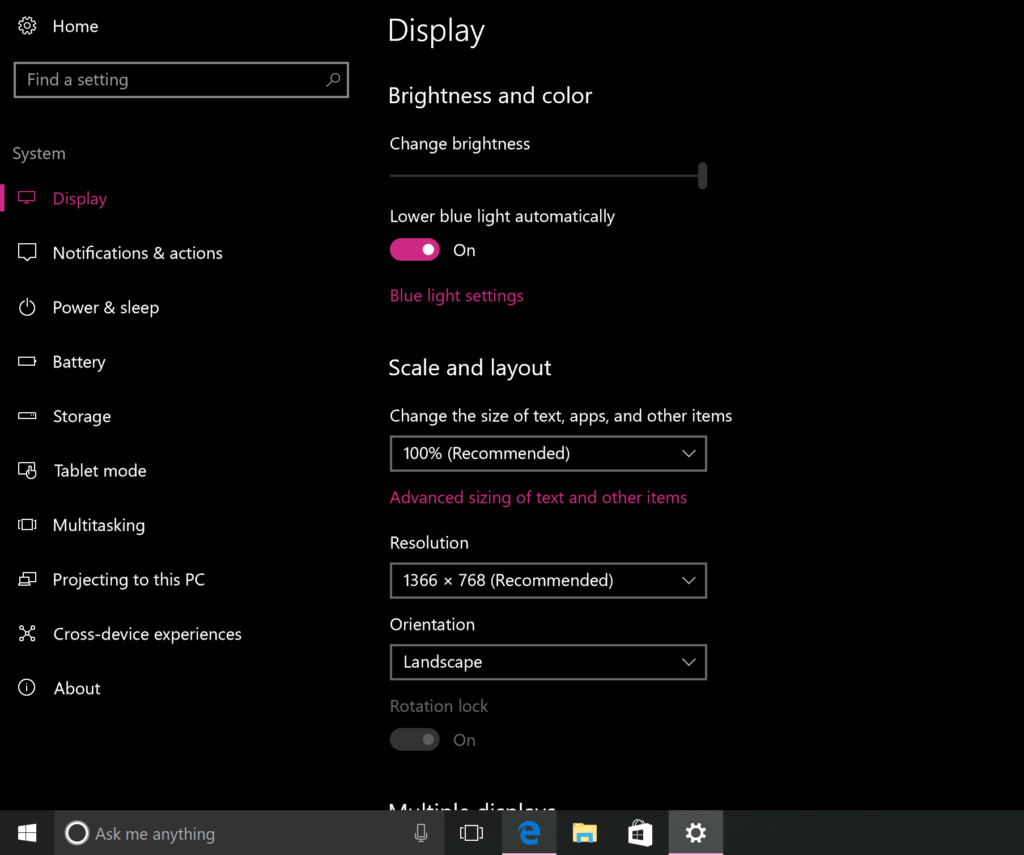Click the Notifications & actions speech bubble icon

(27, 253)
